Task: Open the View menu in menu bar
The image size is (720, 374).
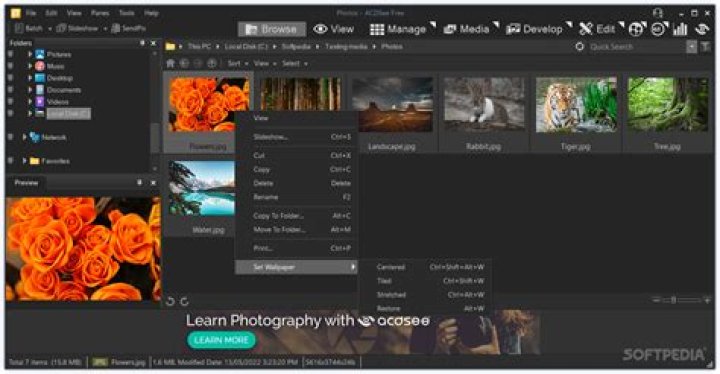Action: coord(74,13)
